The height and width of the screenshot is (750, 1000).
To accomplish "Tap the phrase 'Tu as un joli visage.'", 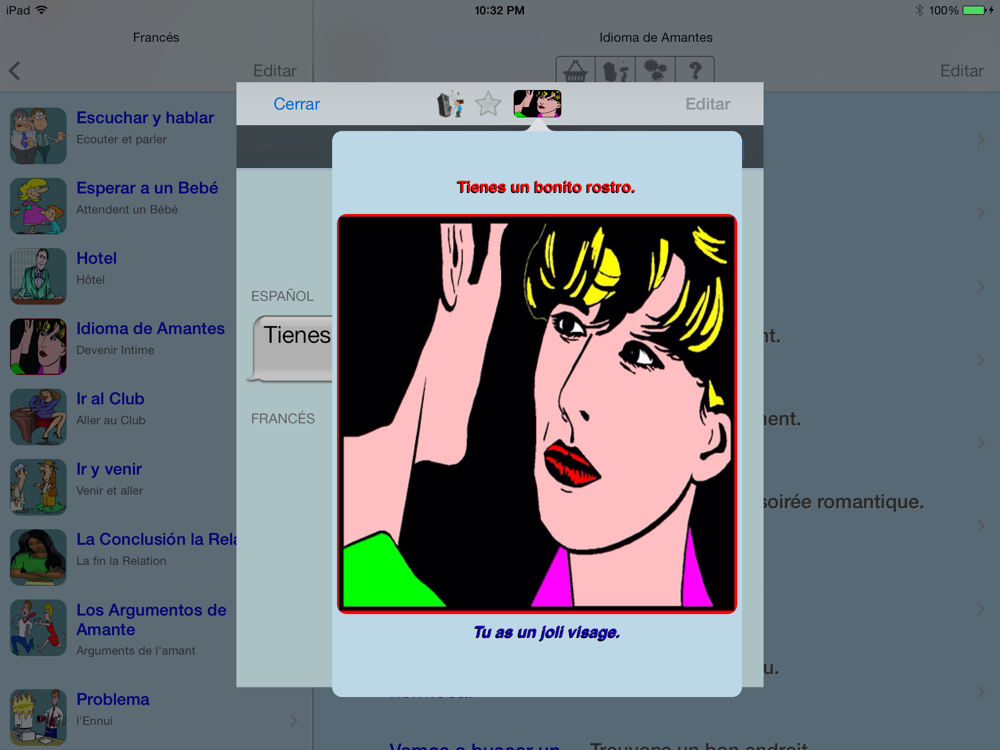I will (x=547, y=633).
